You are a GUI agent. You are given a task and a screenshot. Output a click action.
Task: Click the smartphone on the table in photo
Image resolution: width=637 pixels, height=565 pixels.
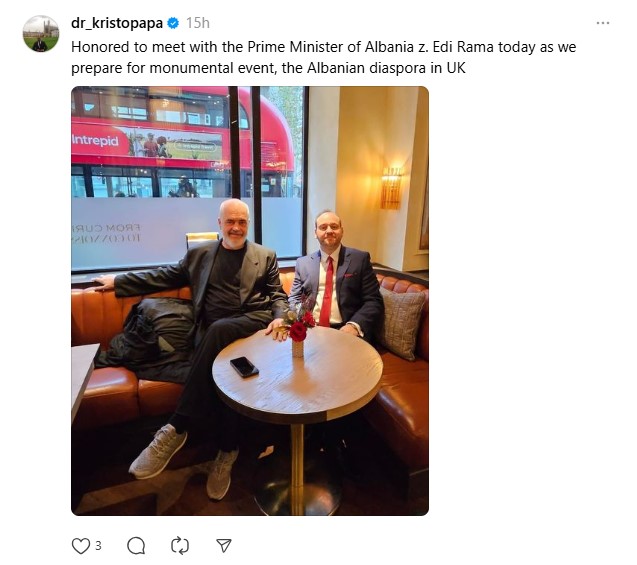[244, 367]
